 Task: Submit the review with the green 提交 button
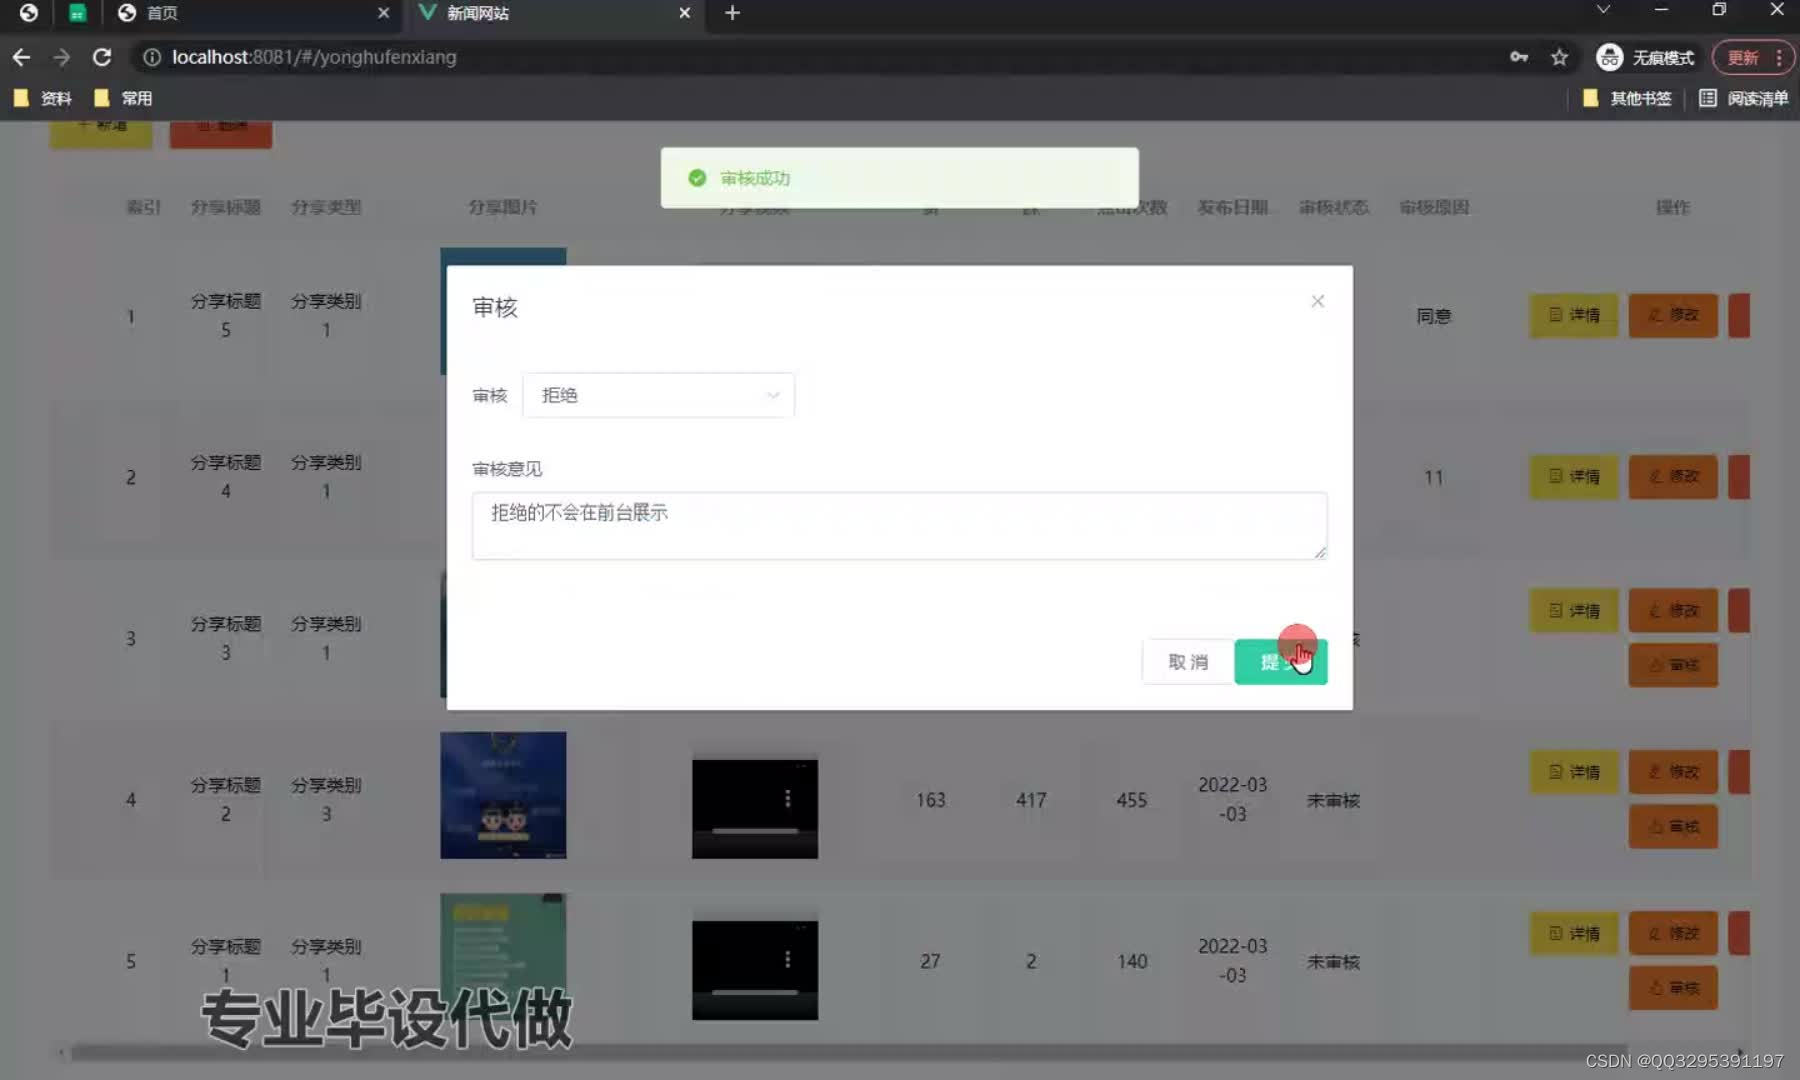click(x=1280, y=662)
